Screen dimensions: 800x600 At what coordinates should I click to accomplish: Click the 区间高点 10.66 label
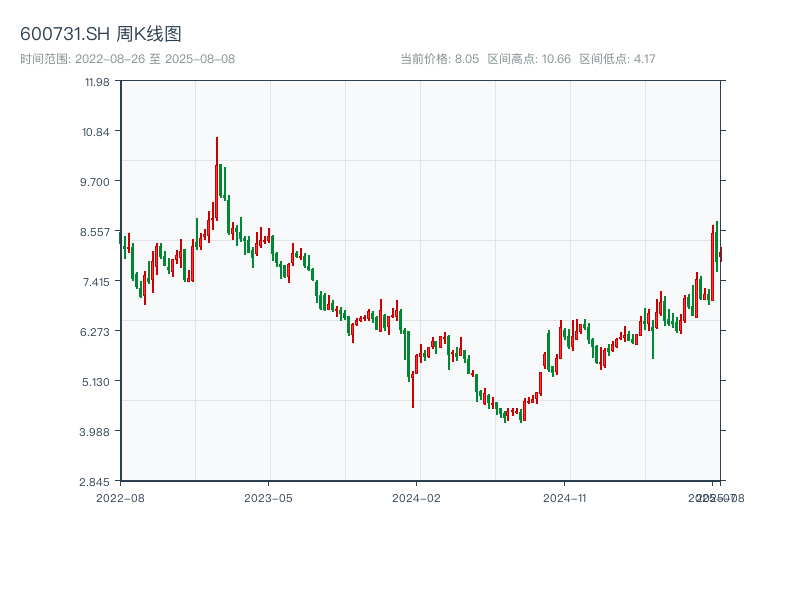pyautogui.click(x=529, y=59)
